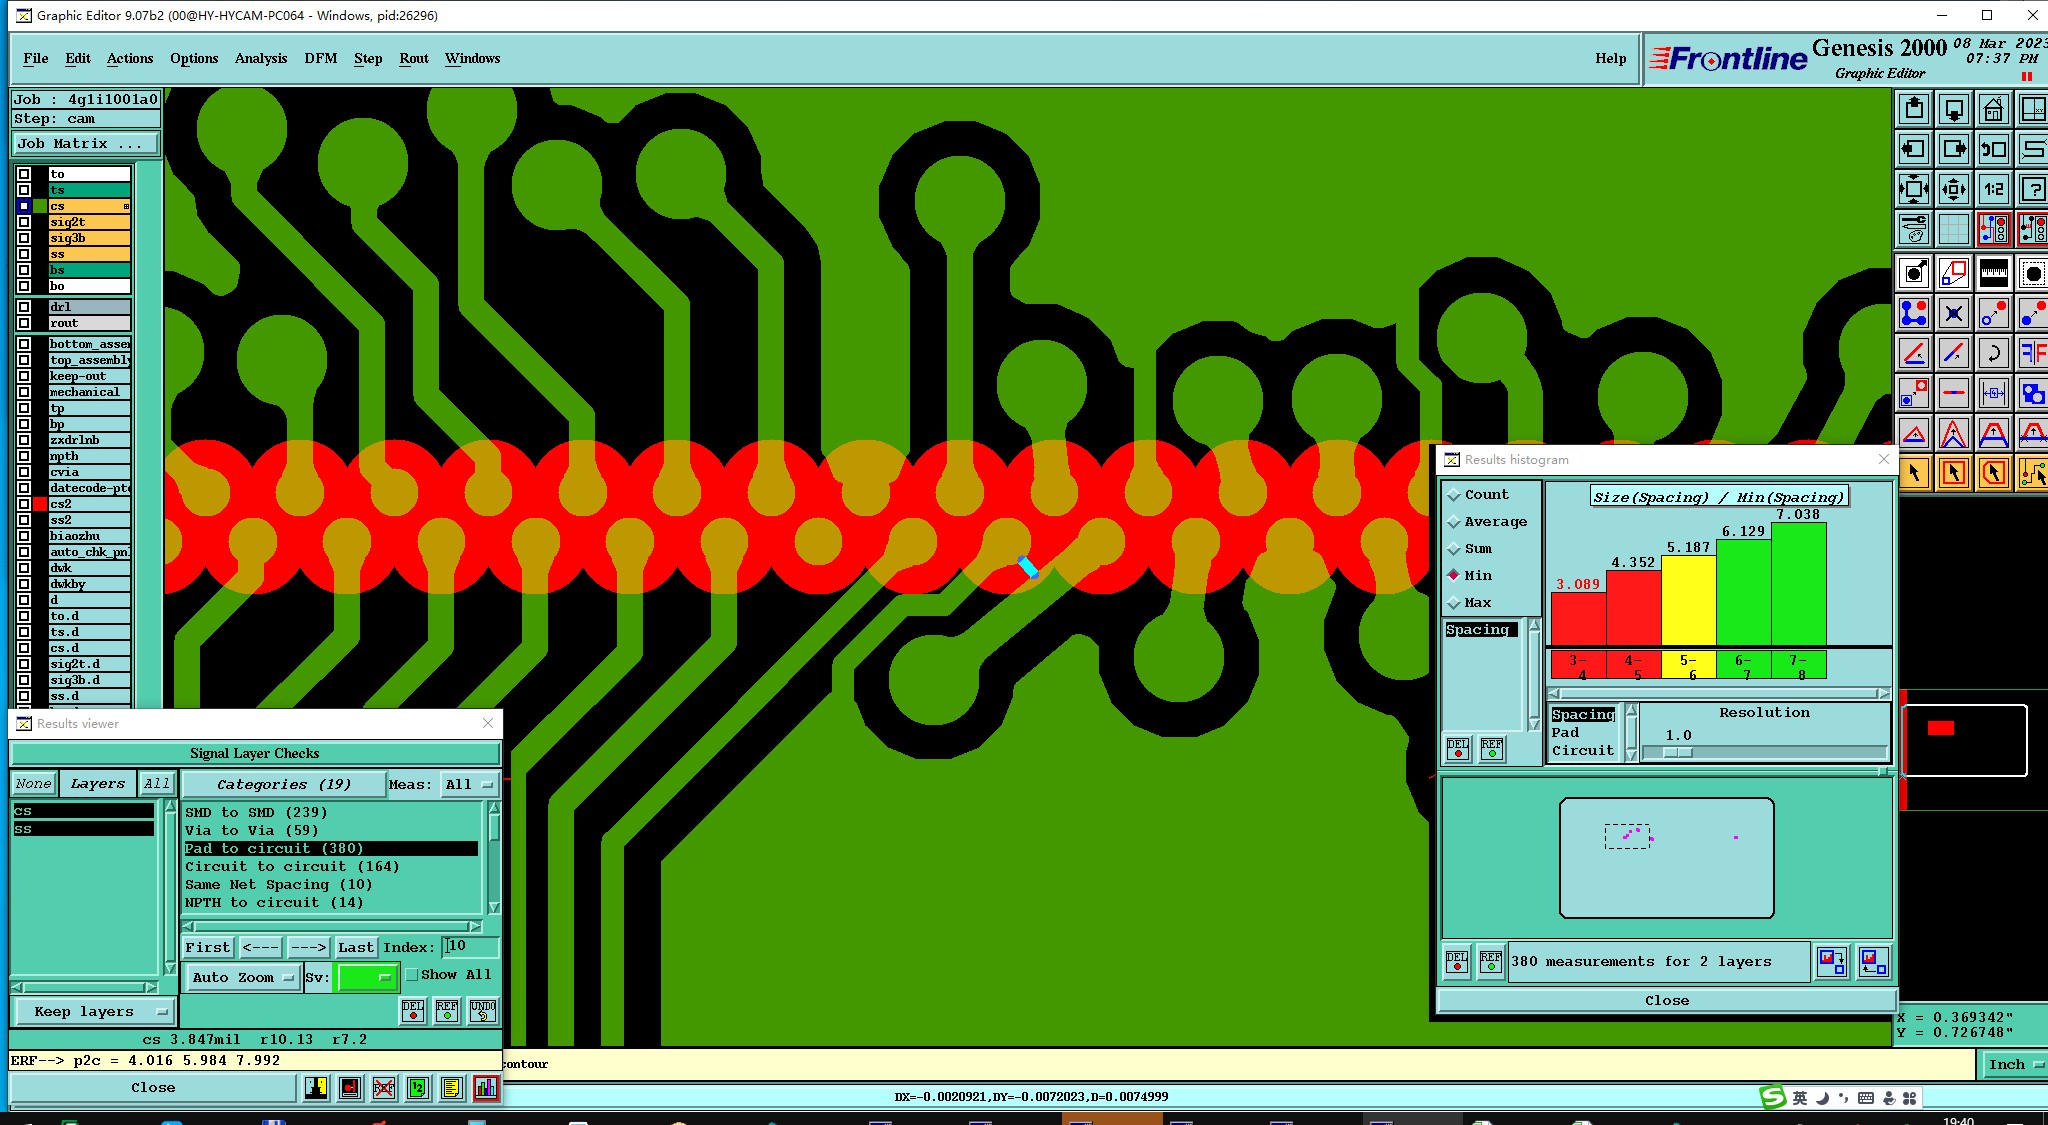The image size is (2048, 1125).
Task: Click the home view icon in toolbar
Action: pos(1993,109)
